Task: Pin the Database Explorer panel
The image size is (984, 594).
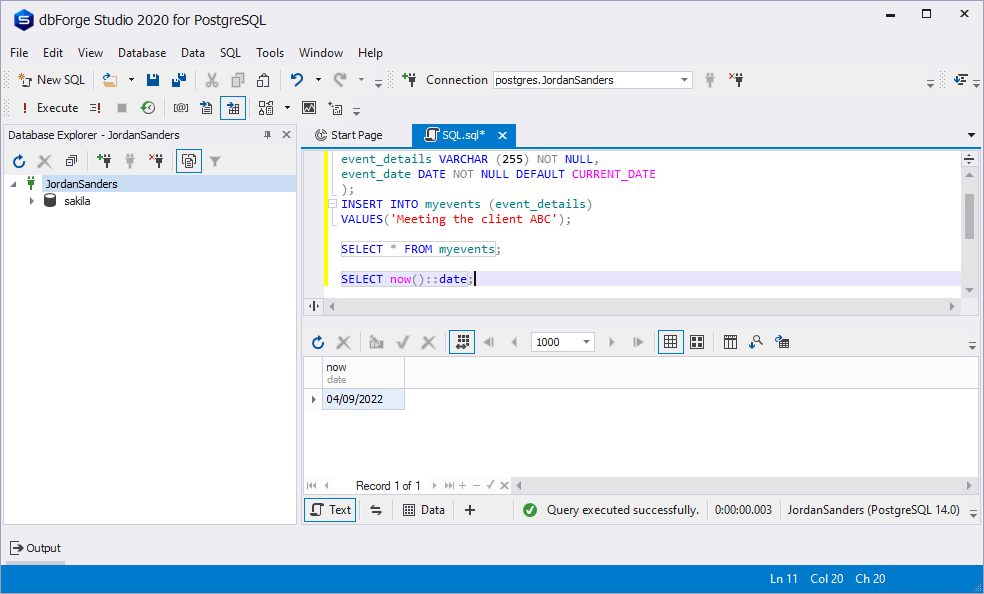Action: 267,134
